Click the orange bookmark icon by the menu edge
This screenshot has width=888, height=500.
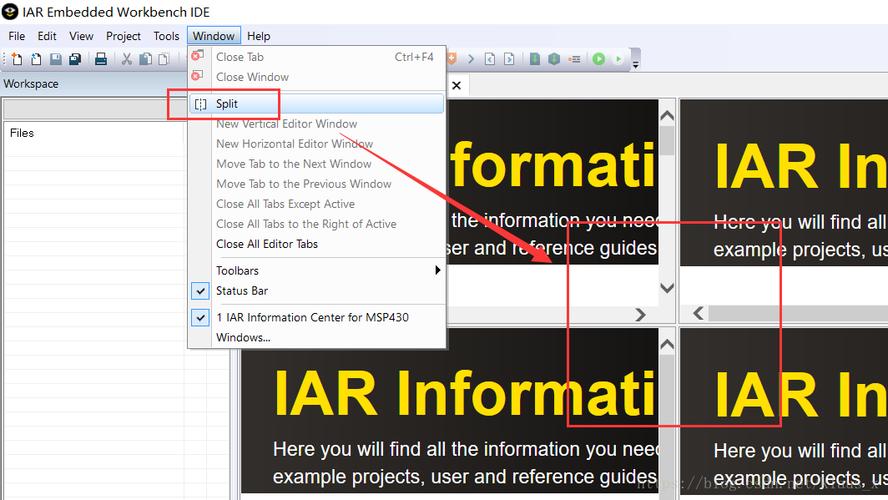click(x=452, y=58)
